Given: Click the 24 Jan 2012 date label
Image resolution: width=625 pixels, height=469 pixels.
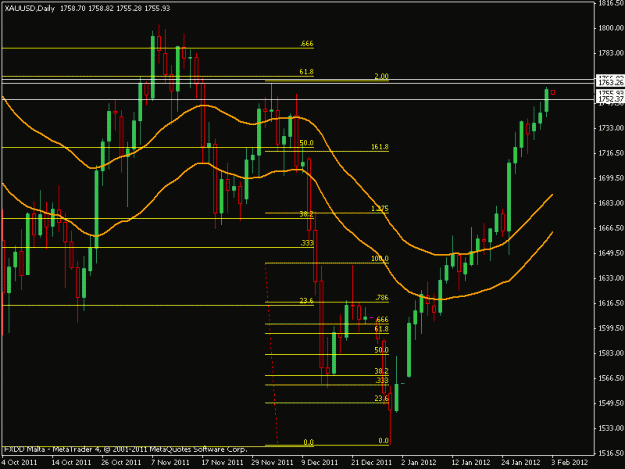Looking at the screenshot, I should [521, 462].
